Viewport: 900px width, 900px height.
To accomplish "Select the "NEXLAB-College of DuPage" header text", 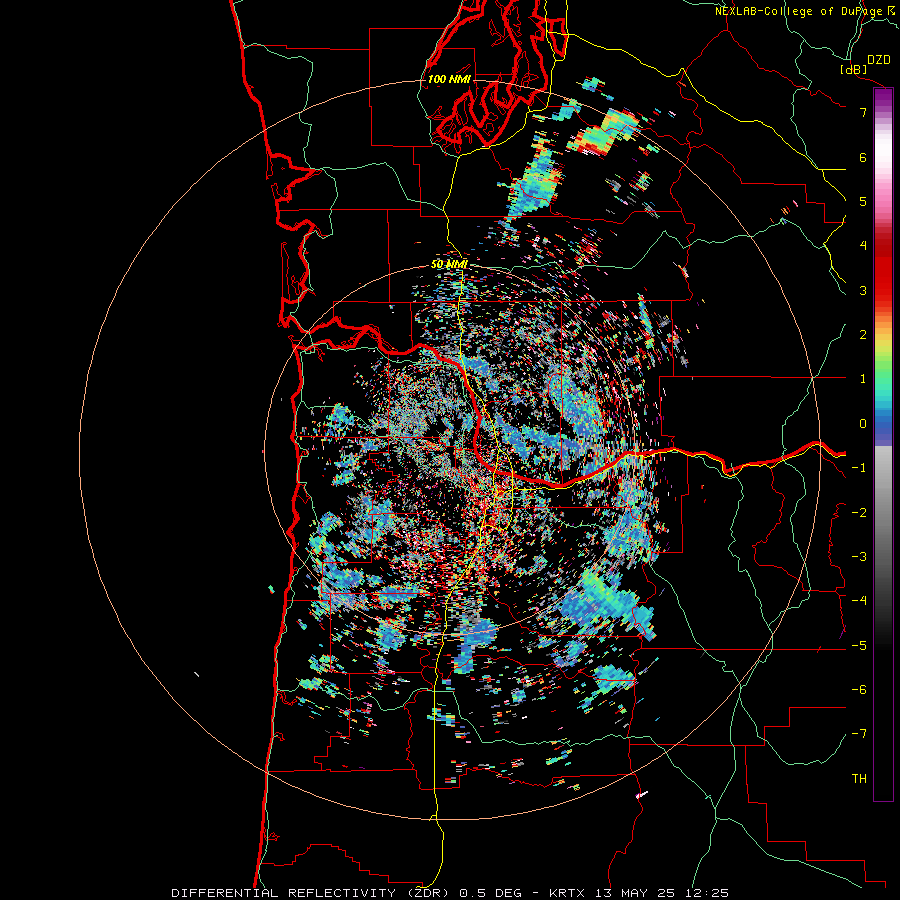I will coord(799,11).
